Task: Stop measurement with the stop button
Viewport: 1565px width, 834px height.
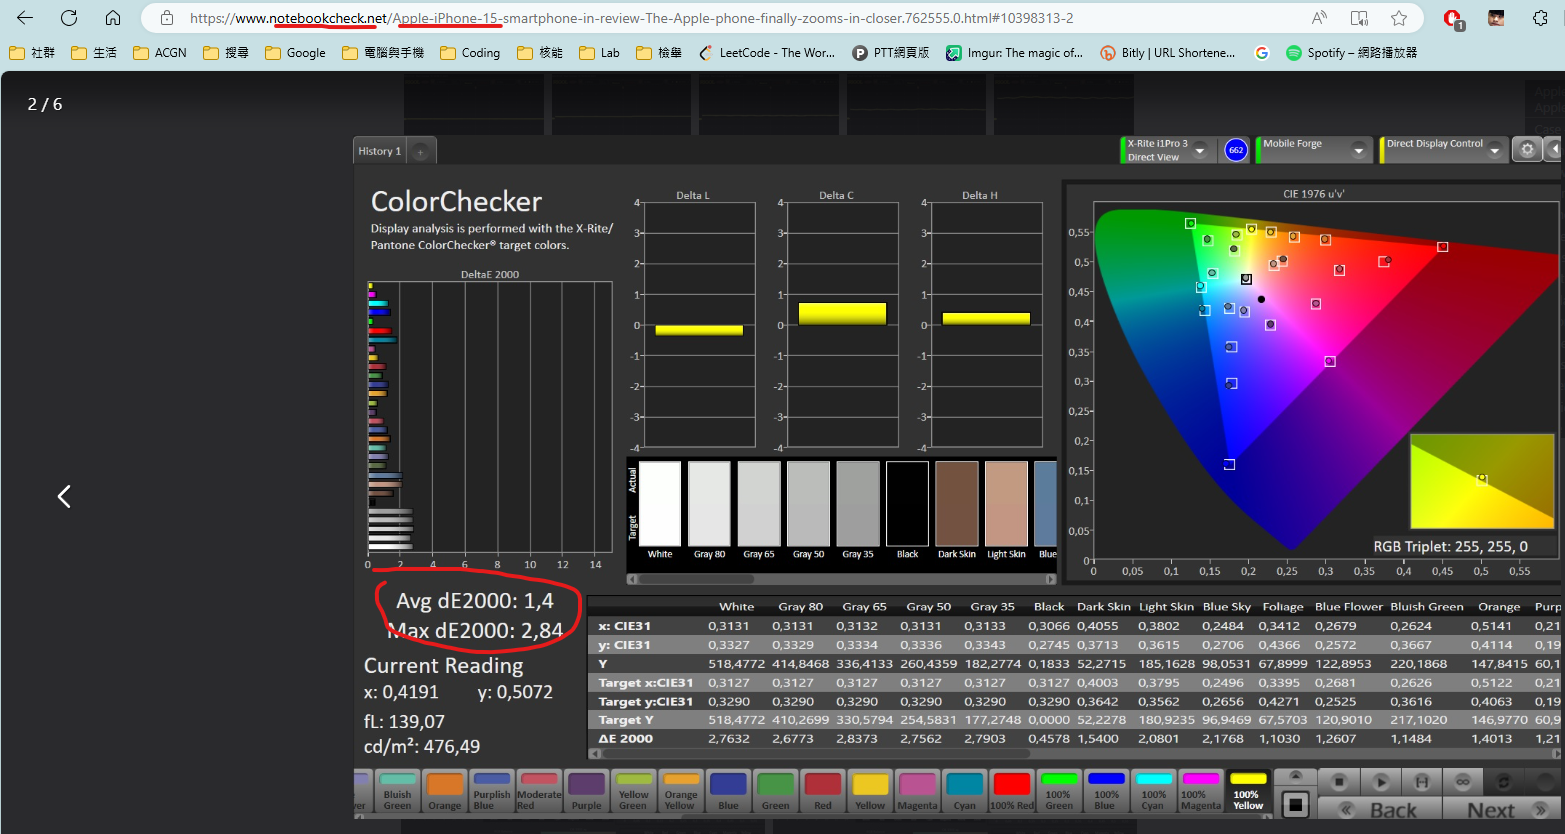Action: click(1340, 781)
